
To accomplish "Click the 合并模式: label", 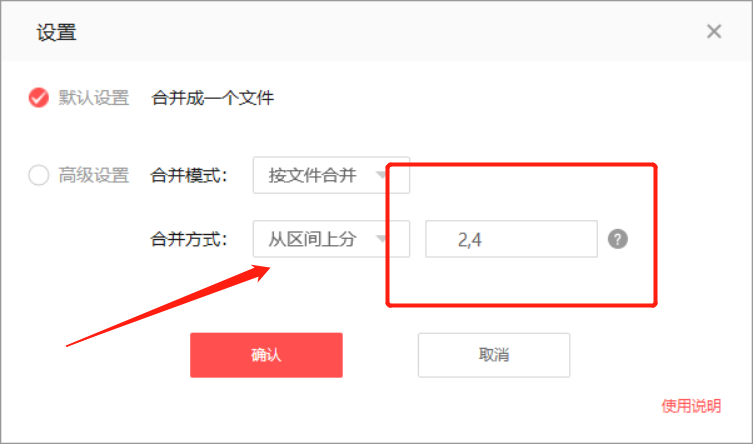I will (x=188, y=175).
